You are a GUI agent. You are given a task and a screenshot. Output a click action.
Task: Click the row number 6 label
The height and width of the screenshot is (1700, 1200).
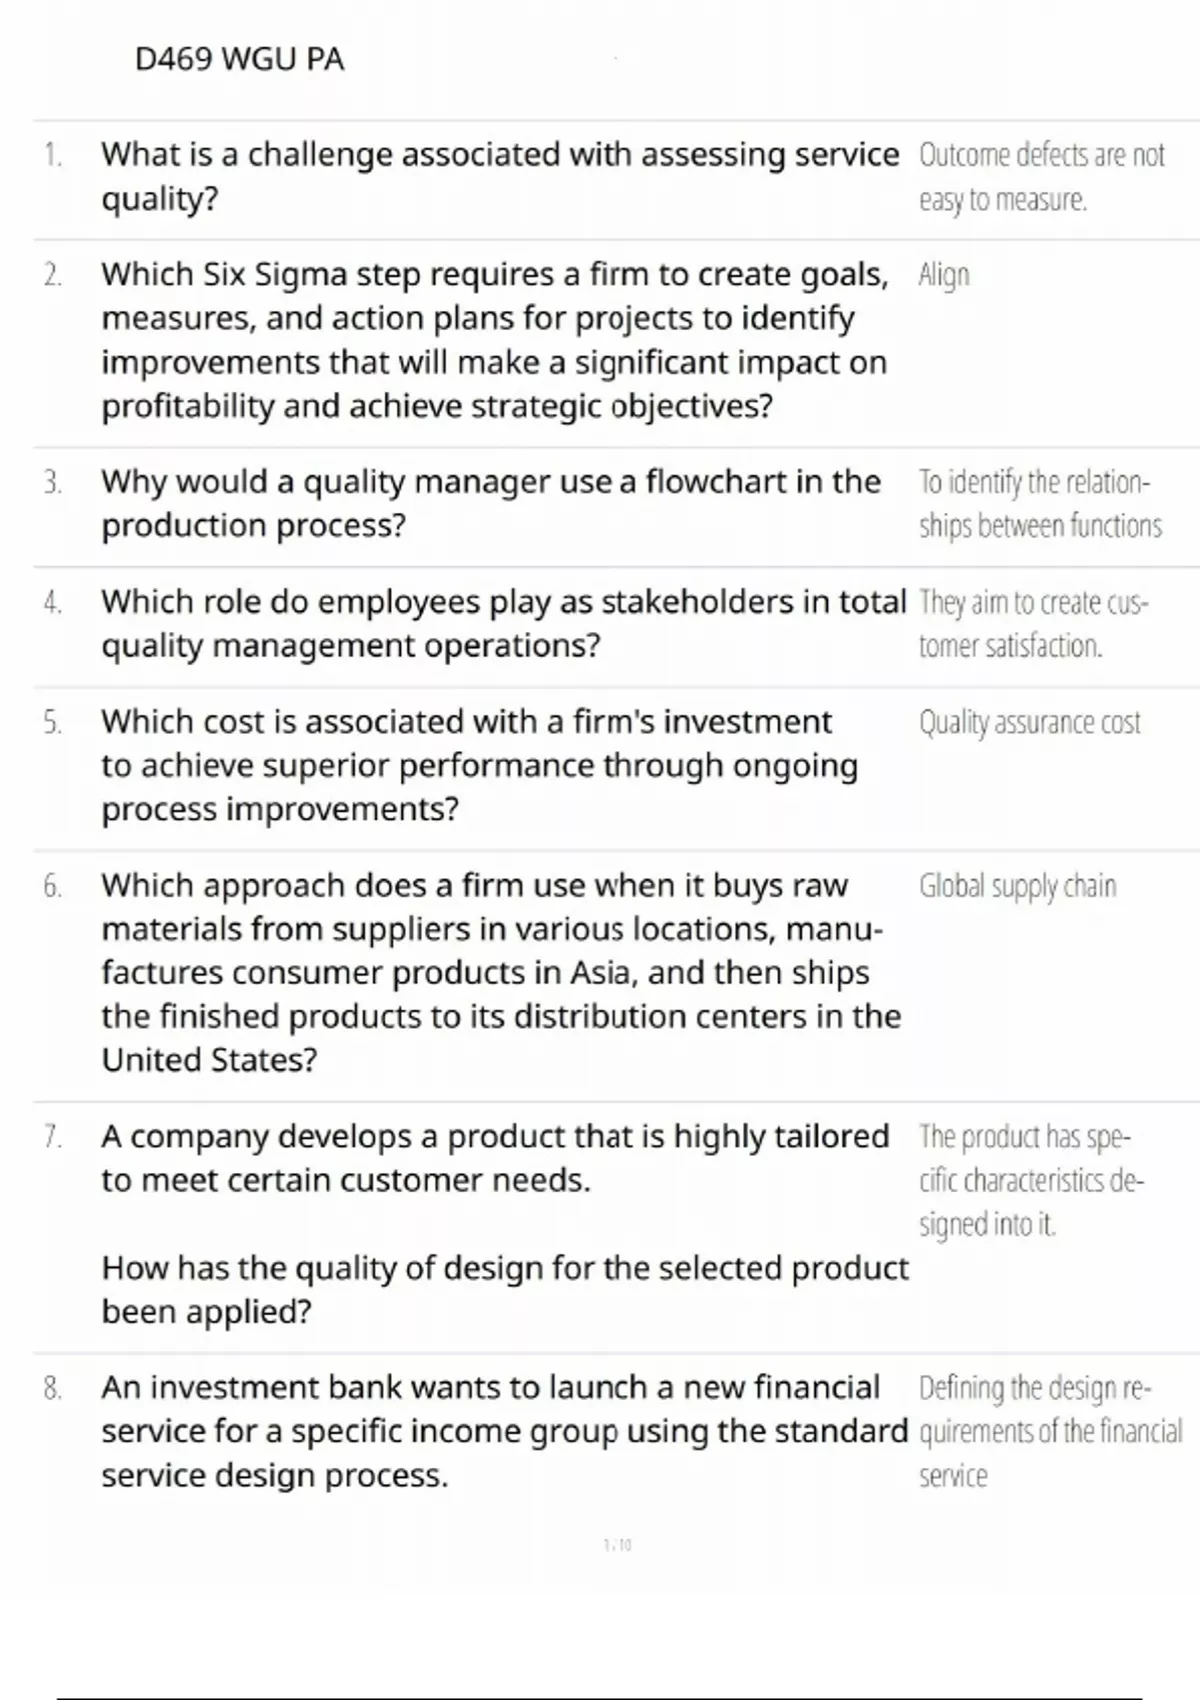coord(52,886)
